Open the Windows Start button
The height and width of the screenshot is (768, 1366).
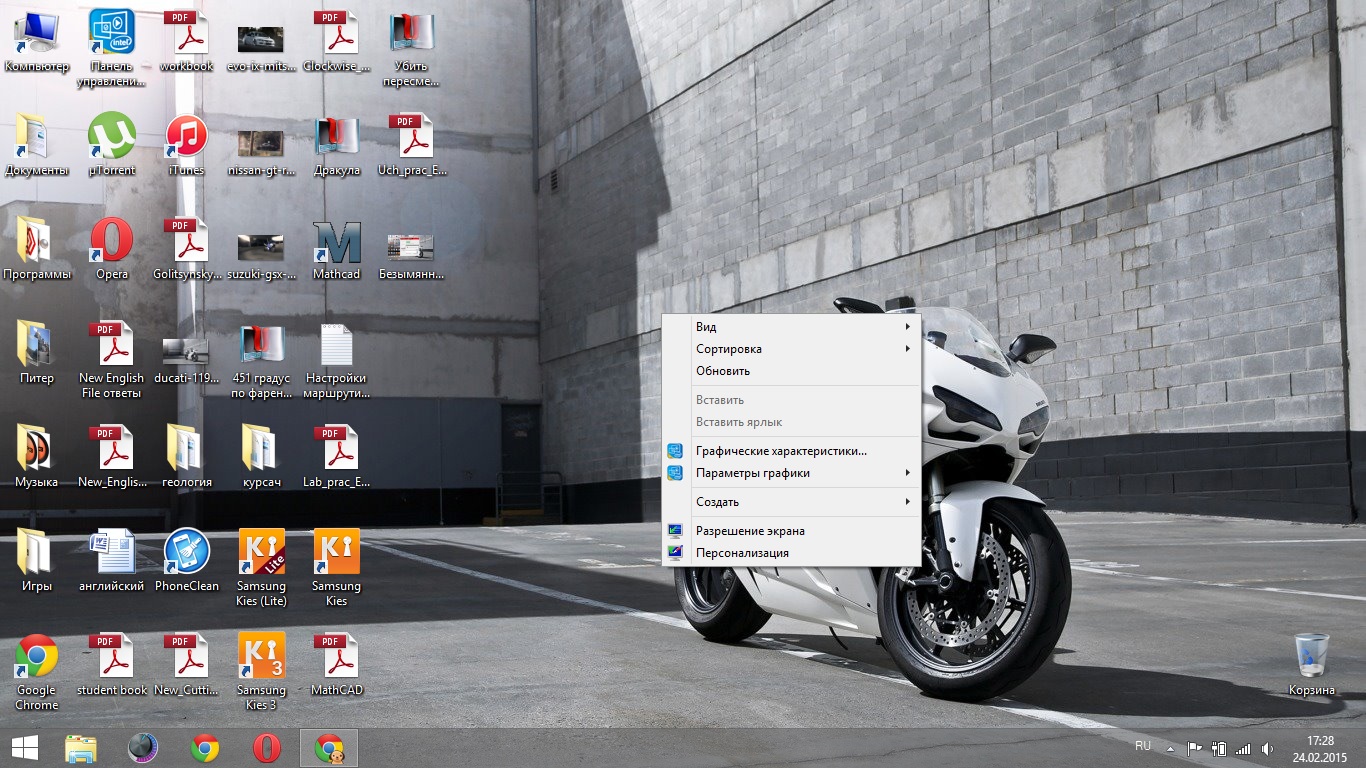pyautogui.click(x=24, y=748)
